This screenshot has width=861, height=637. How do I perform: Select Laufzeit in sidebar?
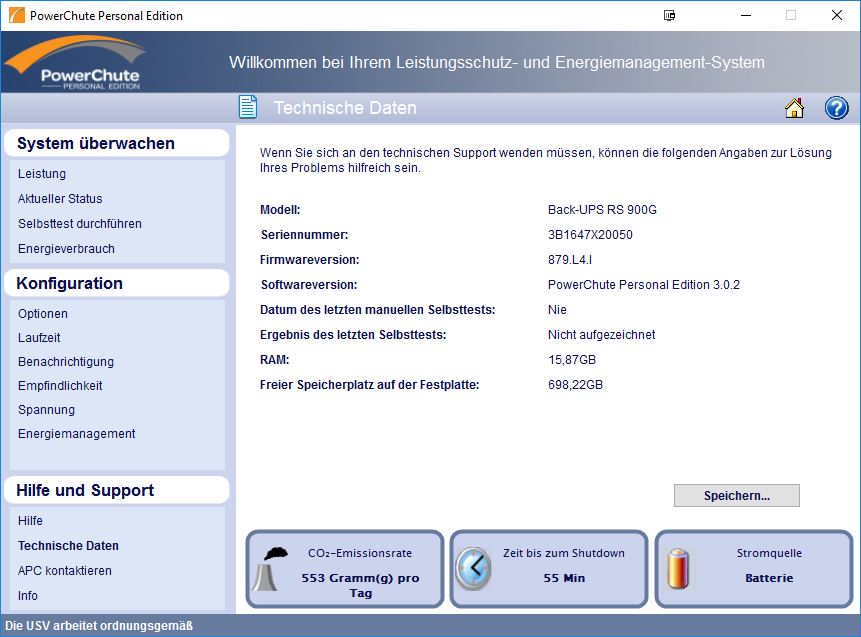(x=39, y=338)
